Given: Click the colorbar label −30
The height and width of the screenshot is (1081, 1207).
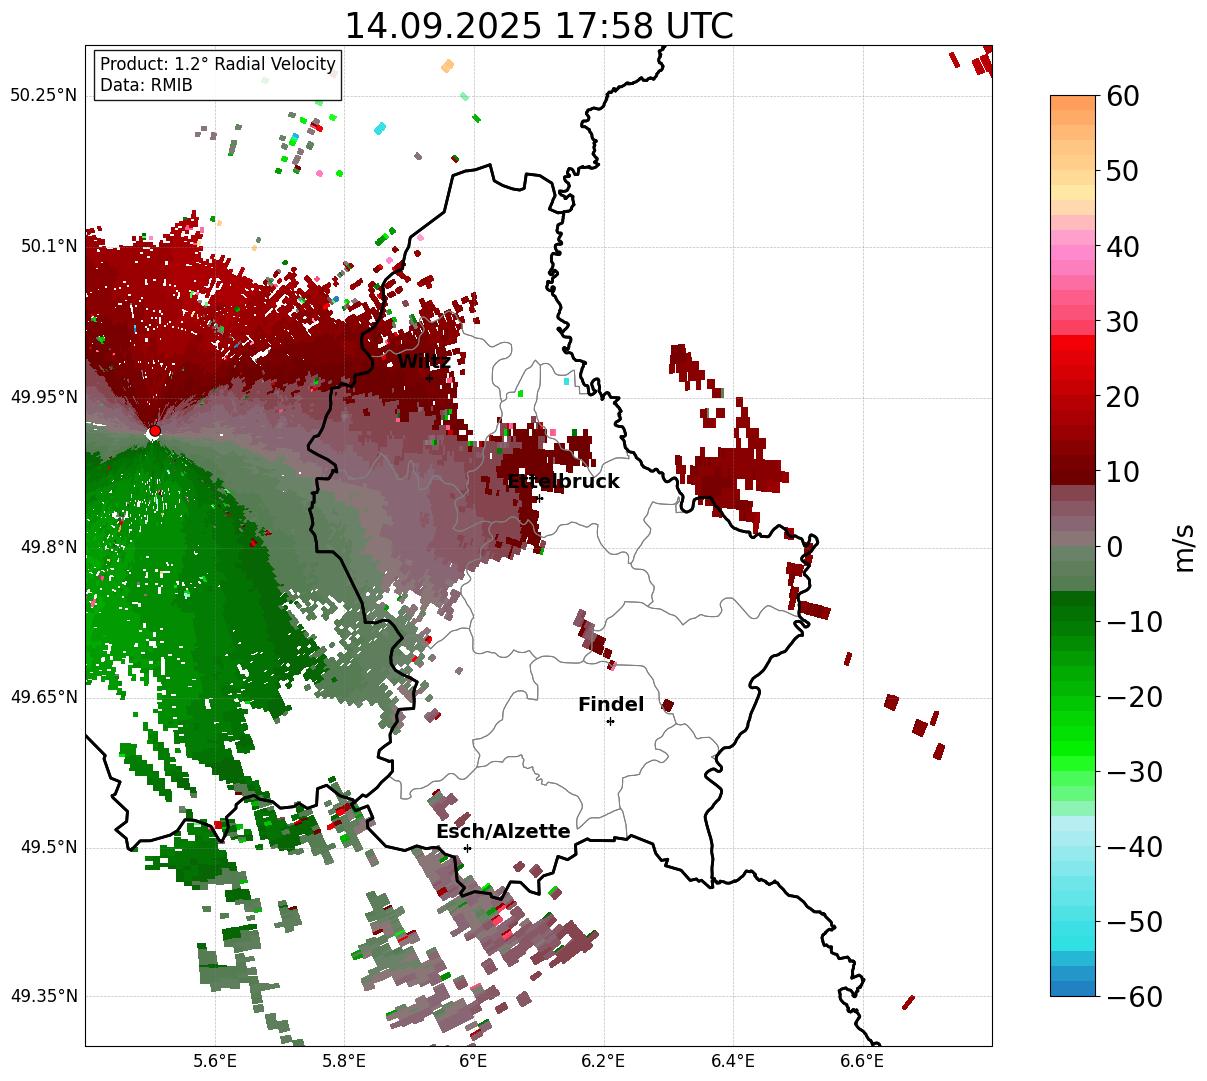Looking at the screenshot, I should (x=1134, y=772).
